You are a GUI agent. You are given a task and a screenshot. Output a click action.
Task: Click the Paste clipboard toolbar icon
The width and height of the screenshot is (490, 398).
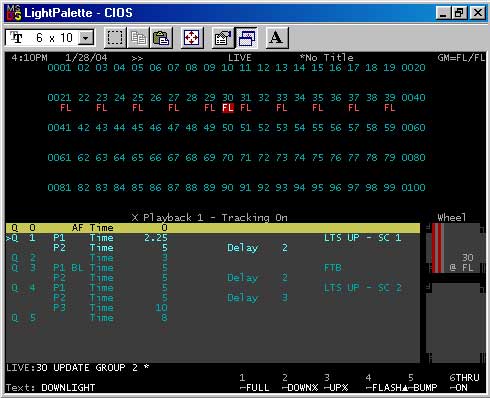tap(161, 38)
